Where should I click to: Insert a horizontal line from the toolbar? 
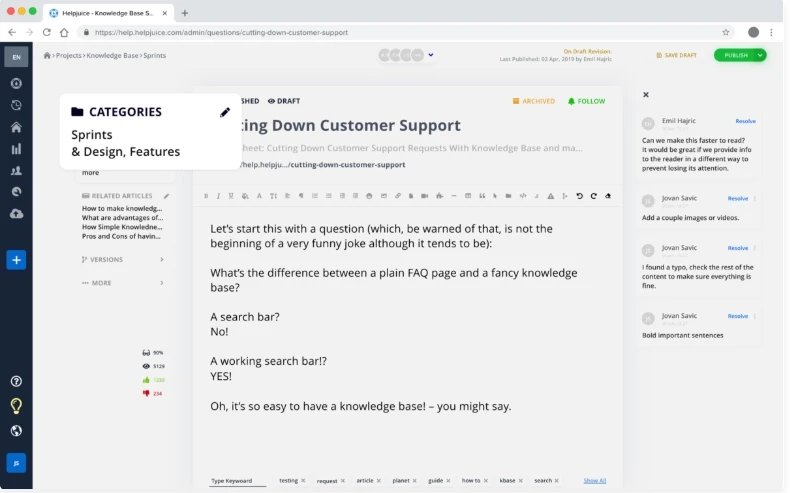(453, 196)
